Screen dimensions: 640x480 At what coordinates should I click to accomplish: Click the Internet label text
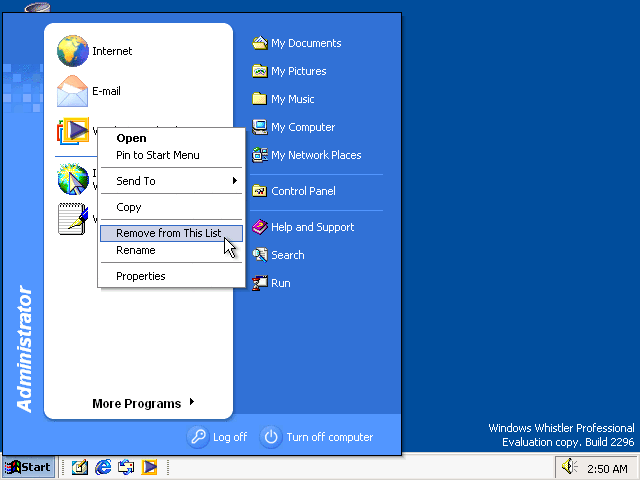(112, 51)
